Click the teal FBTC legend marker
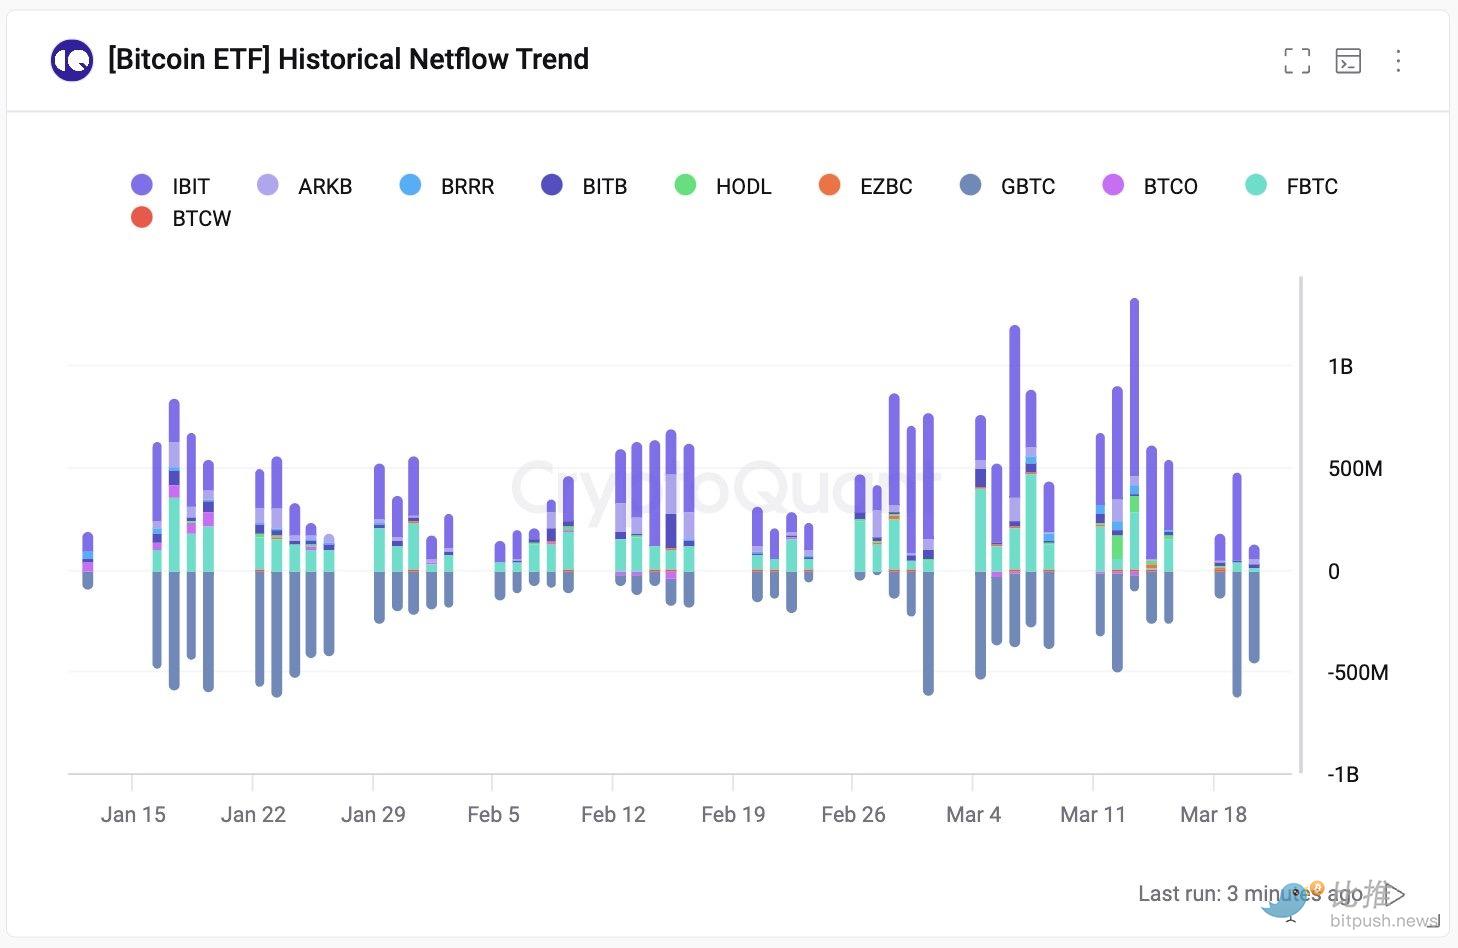Screen dimensions: 1458x948 pos(1256,185)
